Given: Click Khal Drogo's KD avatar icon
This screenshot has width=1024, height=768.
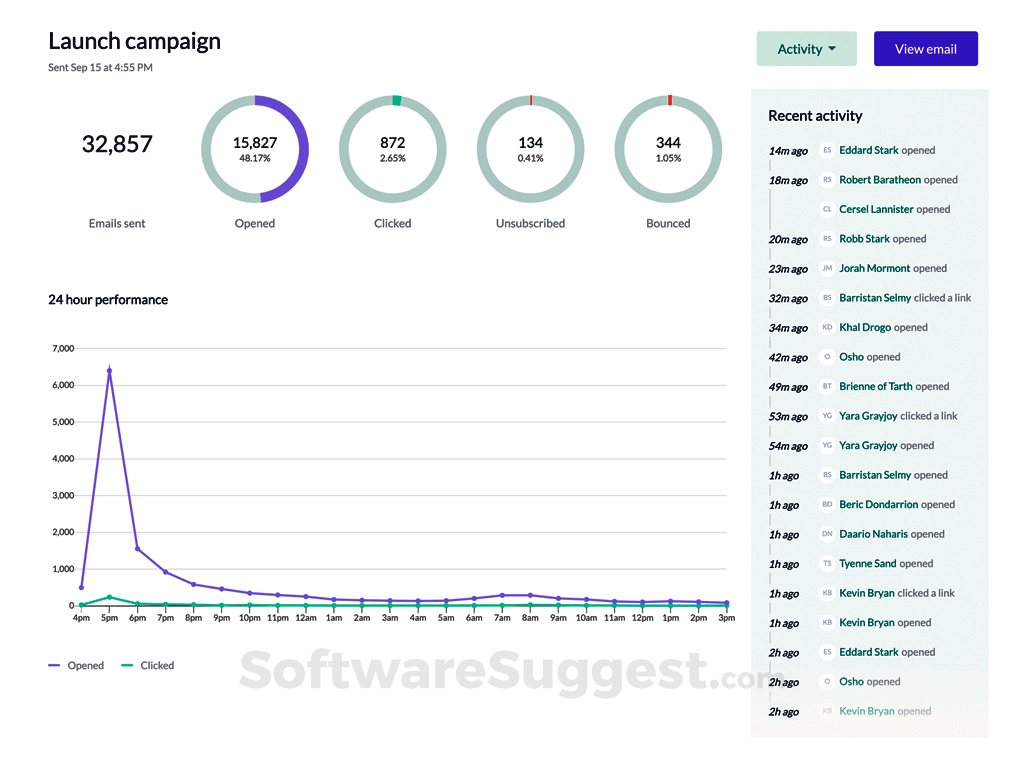Looking at the screenshot, I should click(x=826, y=327).
